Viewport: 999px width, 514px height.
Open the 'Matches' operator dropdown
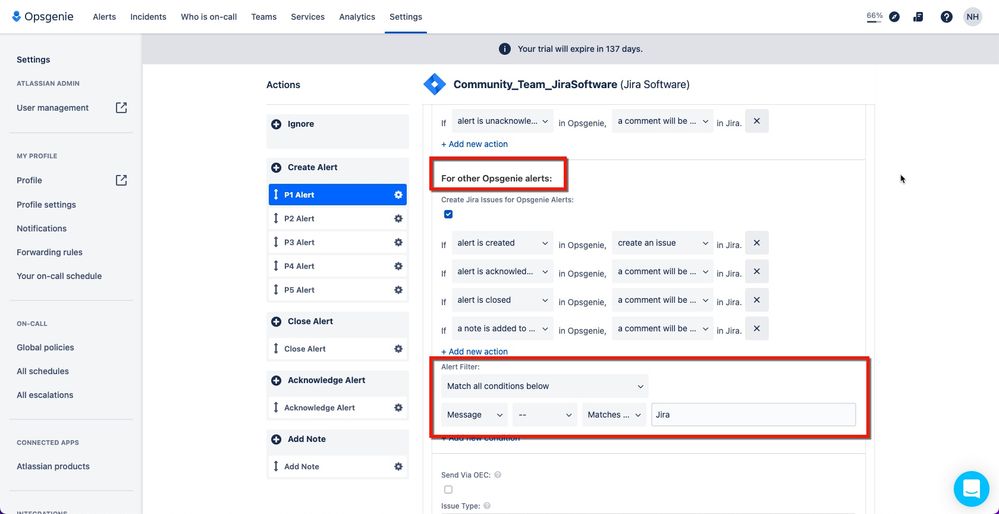click(x=614, y=415)
